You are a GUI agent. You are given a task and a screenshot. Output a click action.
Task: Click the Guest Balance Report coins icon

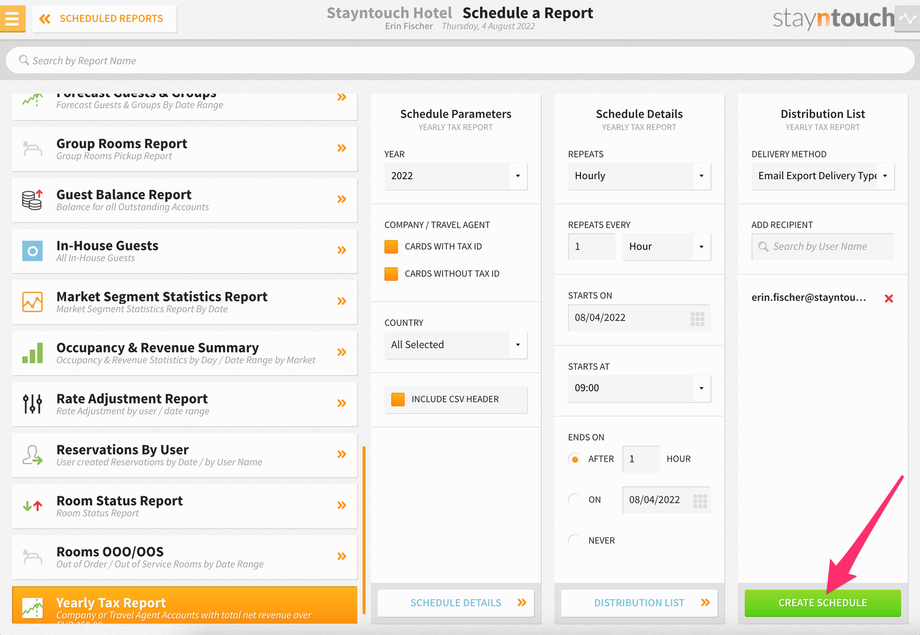(32, 200)
